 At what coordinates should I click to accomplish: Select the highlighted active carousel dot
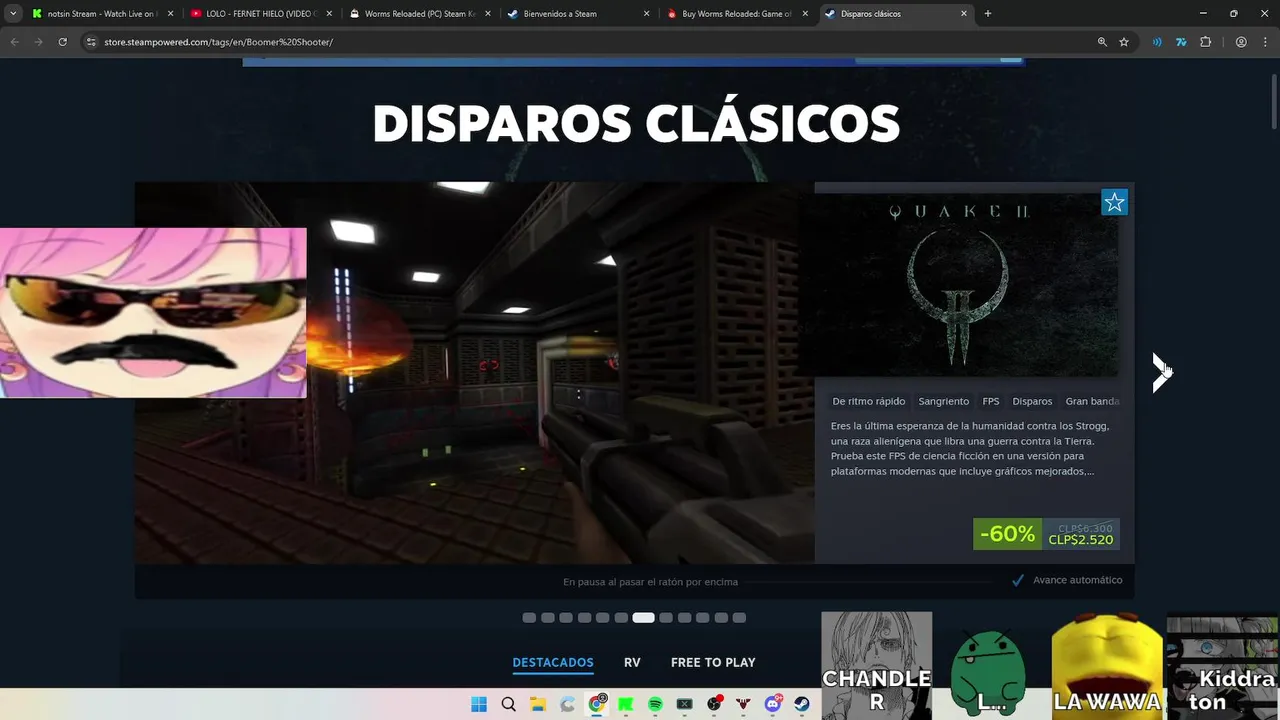click(643, 618)
